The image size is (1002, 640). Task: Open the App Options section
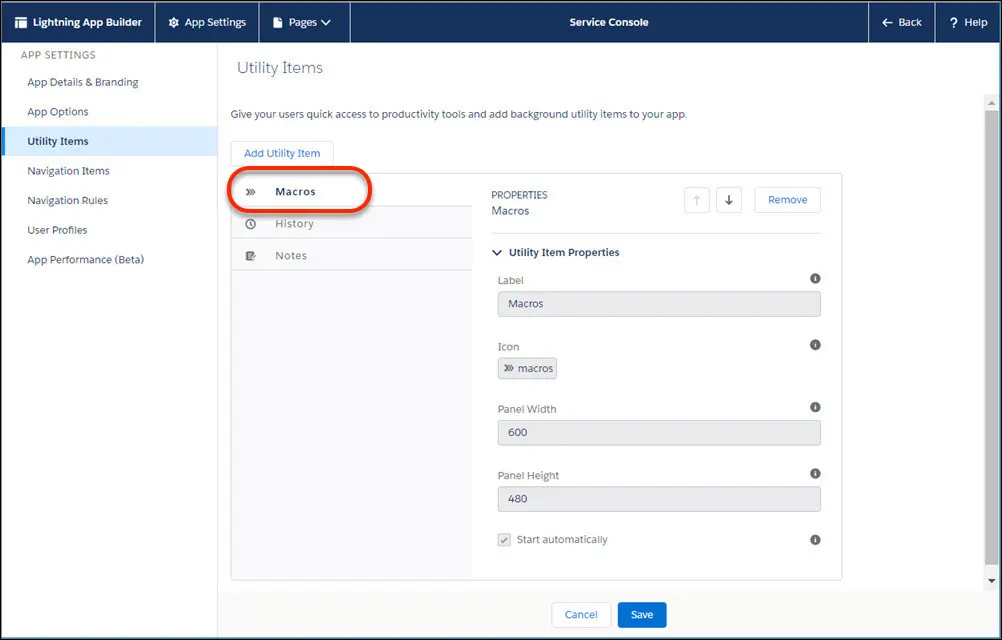58,112
